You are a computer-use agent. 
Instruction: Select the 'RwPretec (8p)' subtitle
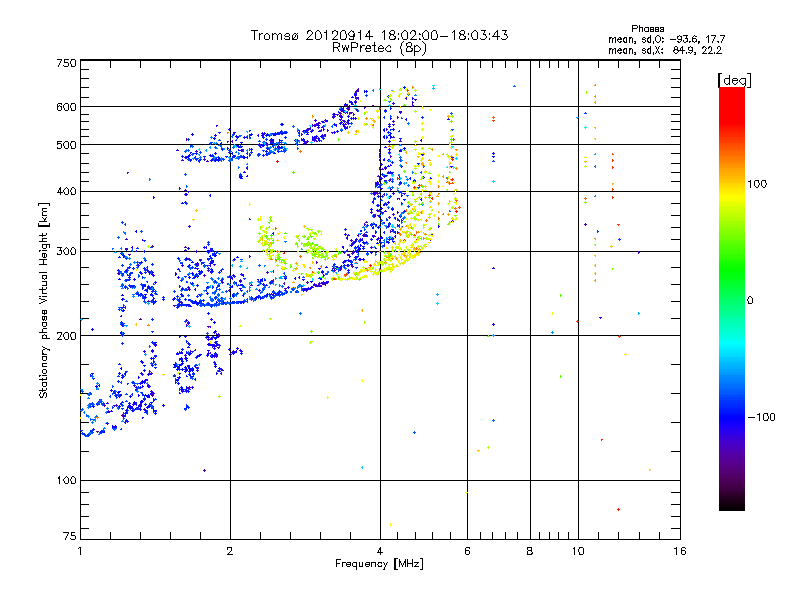(x=379, y=48)
